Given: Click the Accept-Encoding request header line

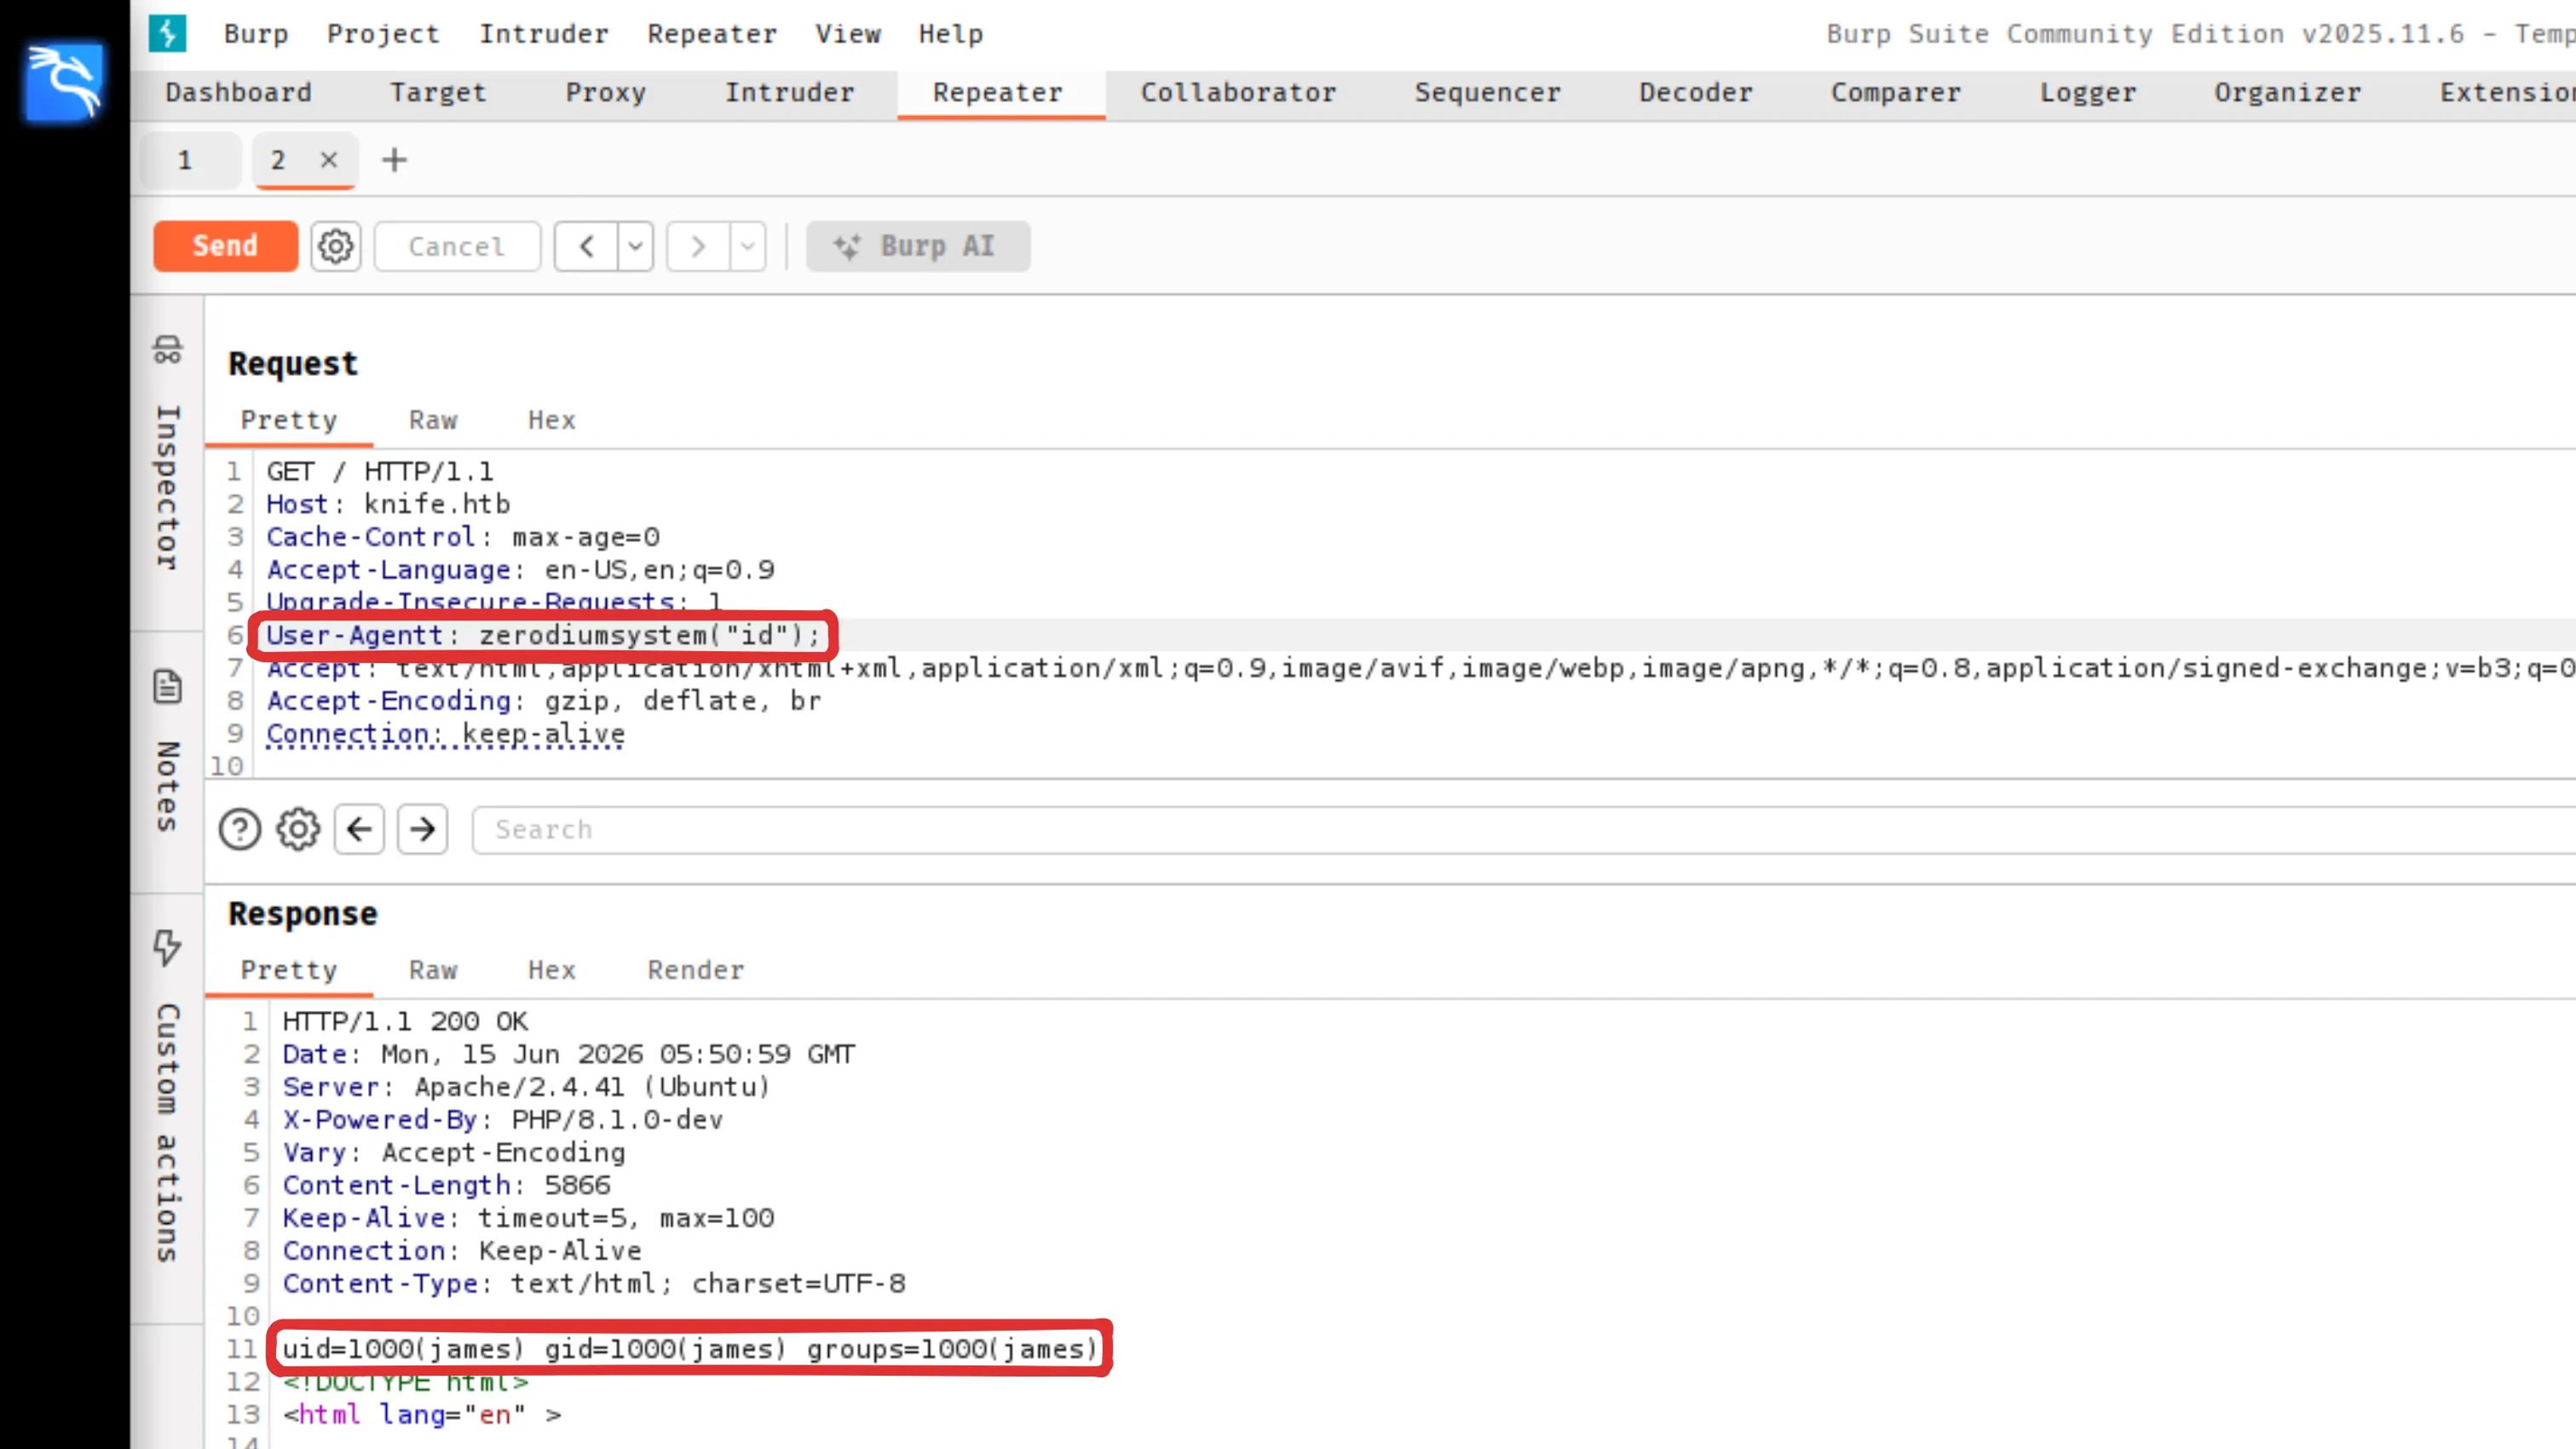Looking at the screenshot, I should pyautogui.click(x=544, y=702).
